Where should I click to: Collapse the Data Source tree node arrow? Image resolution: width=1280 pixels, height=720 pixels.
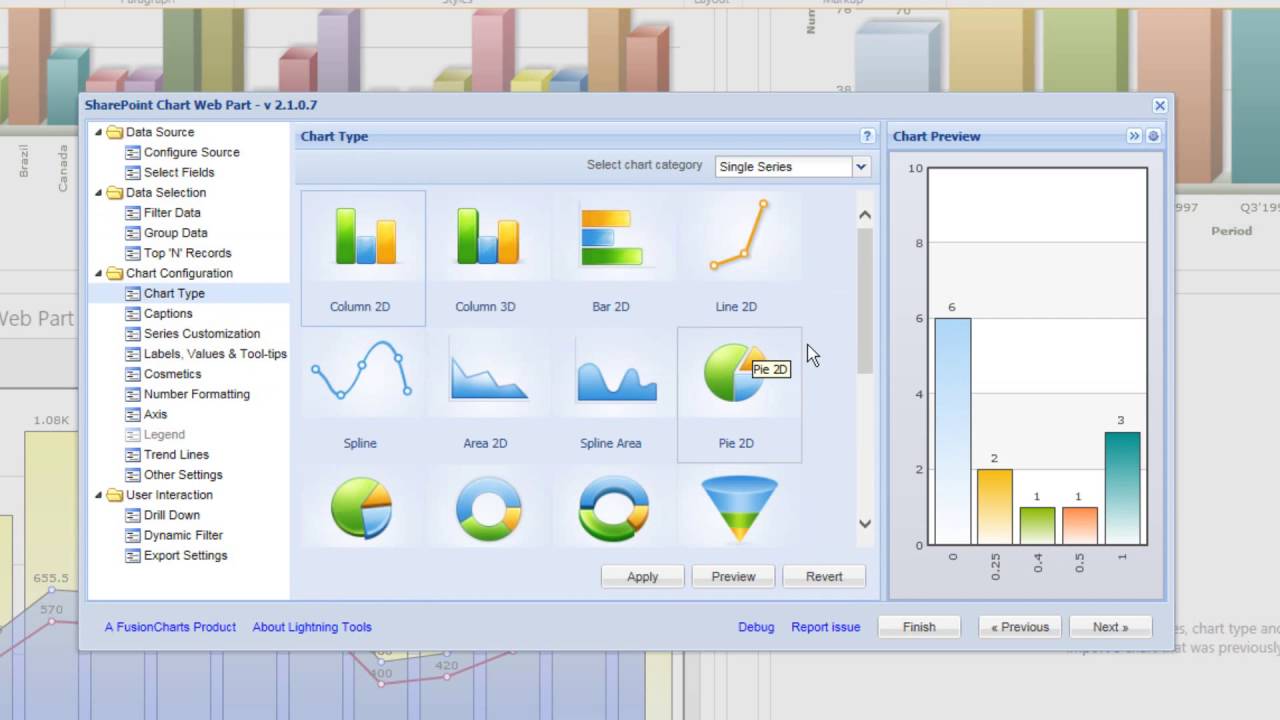point(98,132)
